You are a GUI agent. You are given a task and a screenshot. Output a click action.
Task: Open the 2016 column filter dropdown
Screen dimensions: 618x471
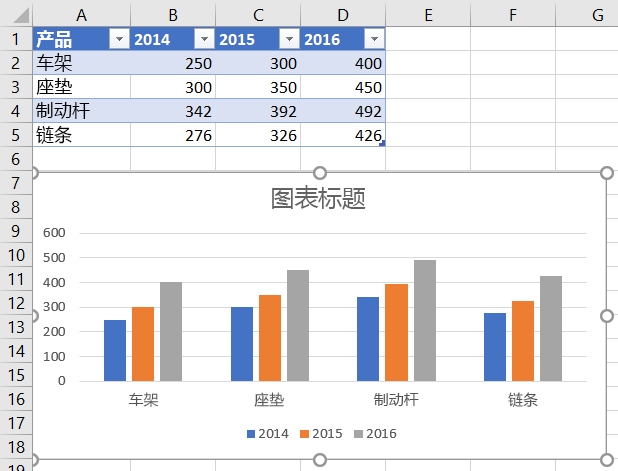pos(374,39)
